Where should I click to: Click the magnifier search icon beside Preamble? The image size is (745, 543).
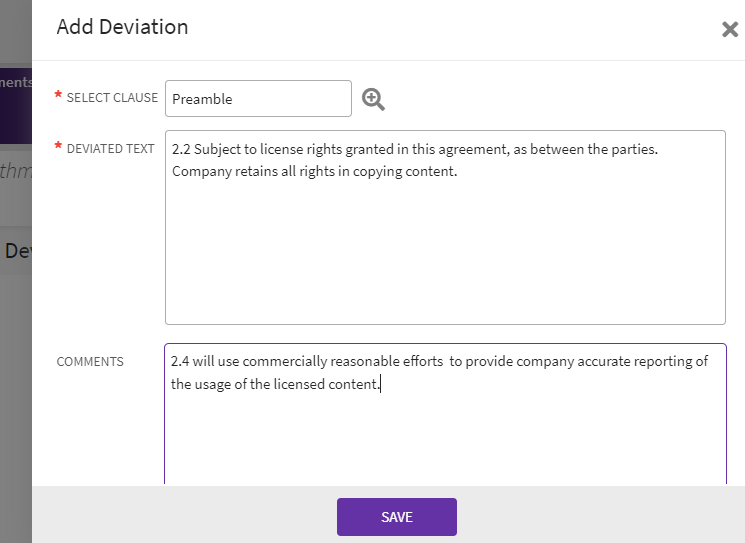pyautogui.click(x=373, y=99)
